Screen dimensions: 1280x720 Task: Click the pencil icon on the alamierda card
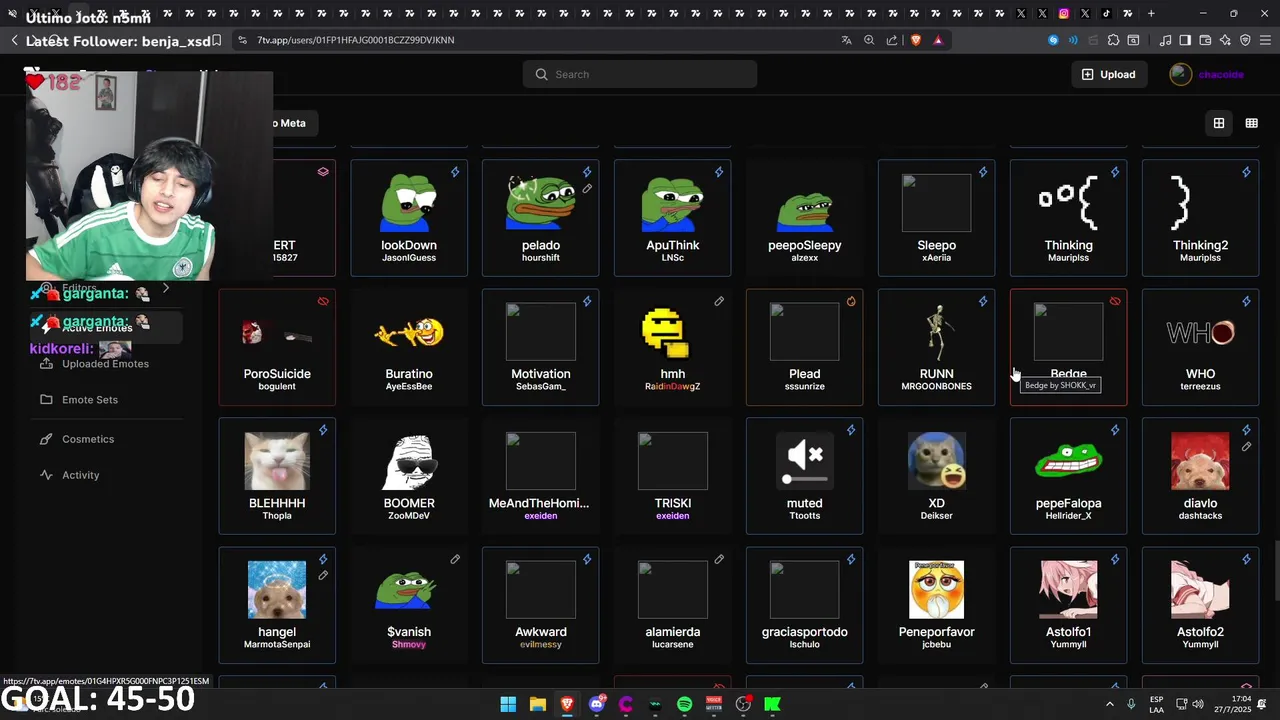tap(719, 559)
